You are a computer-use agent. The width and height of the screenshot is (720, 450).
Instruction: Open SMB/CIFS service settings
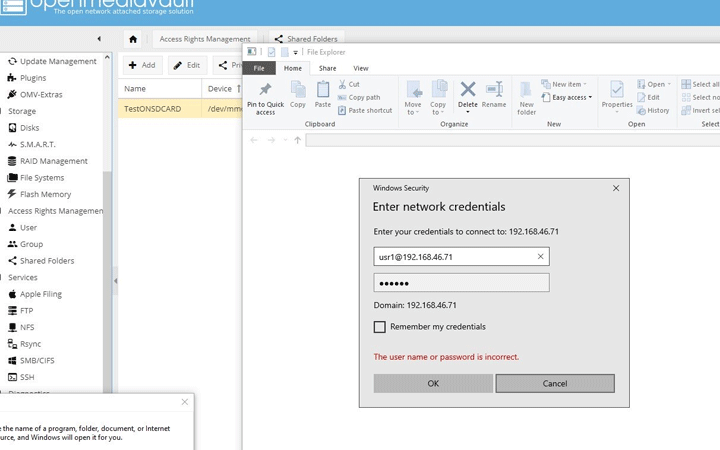[x=31, y=360]
